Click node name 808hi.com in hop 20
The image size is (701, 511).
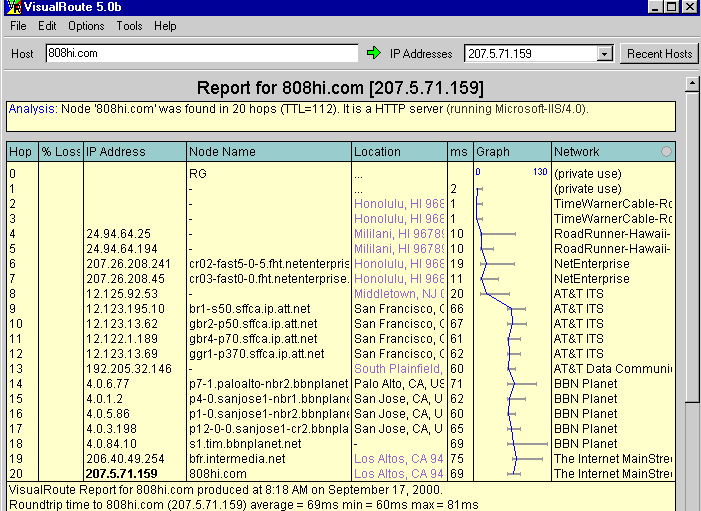pos(219,474)
